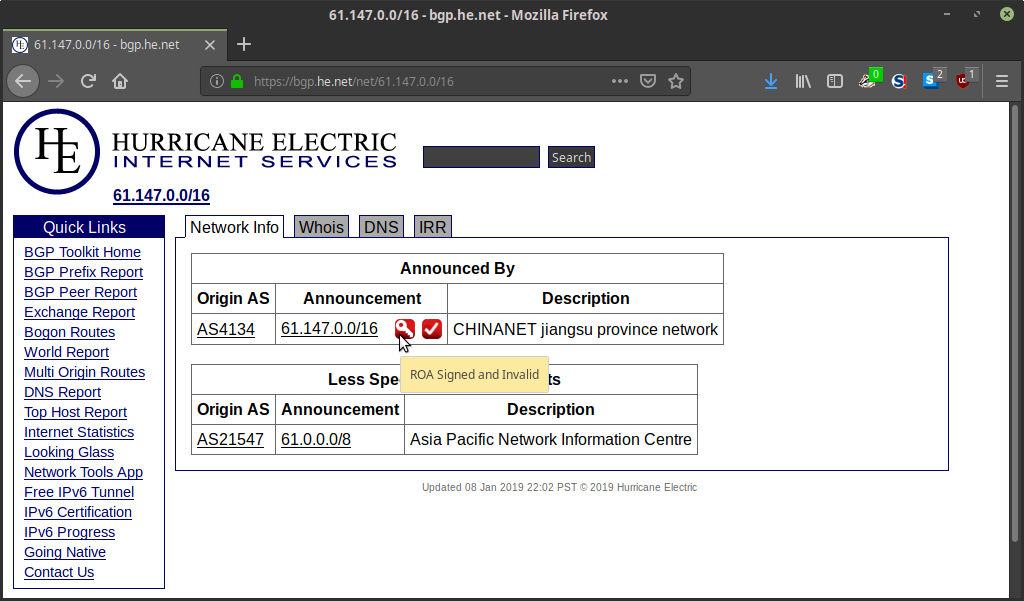1024x601 pixels.
Task: Click the green padlock security icon
Action: [237, 81]
